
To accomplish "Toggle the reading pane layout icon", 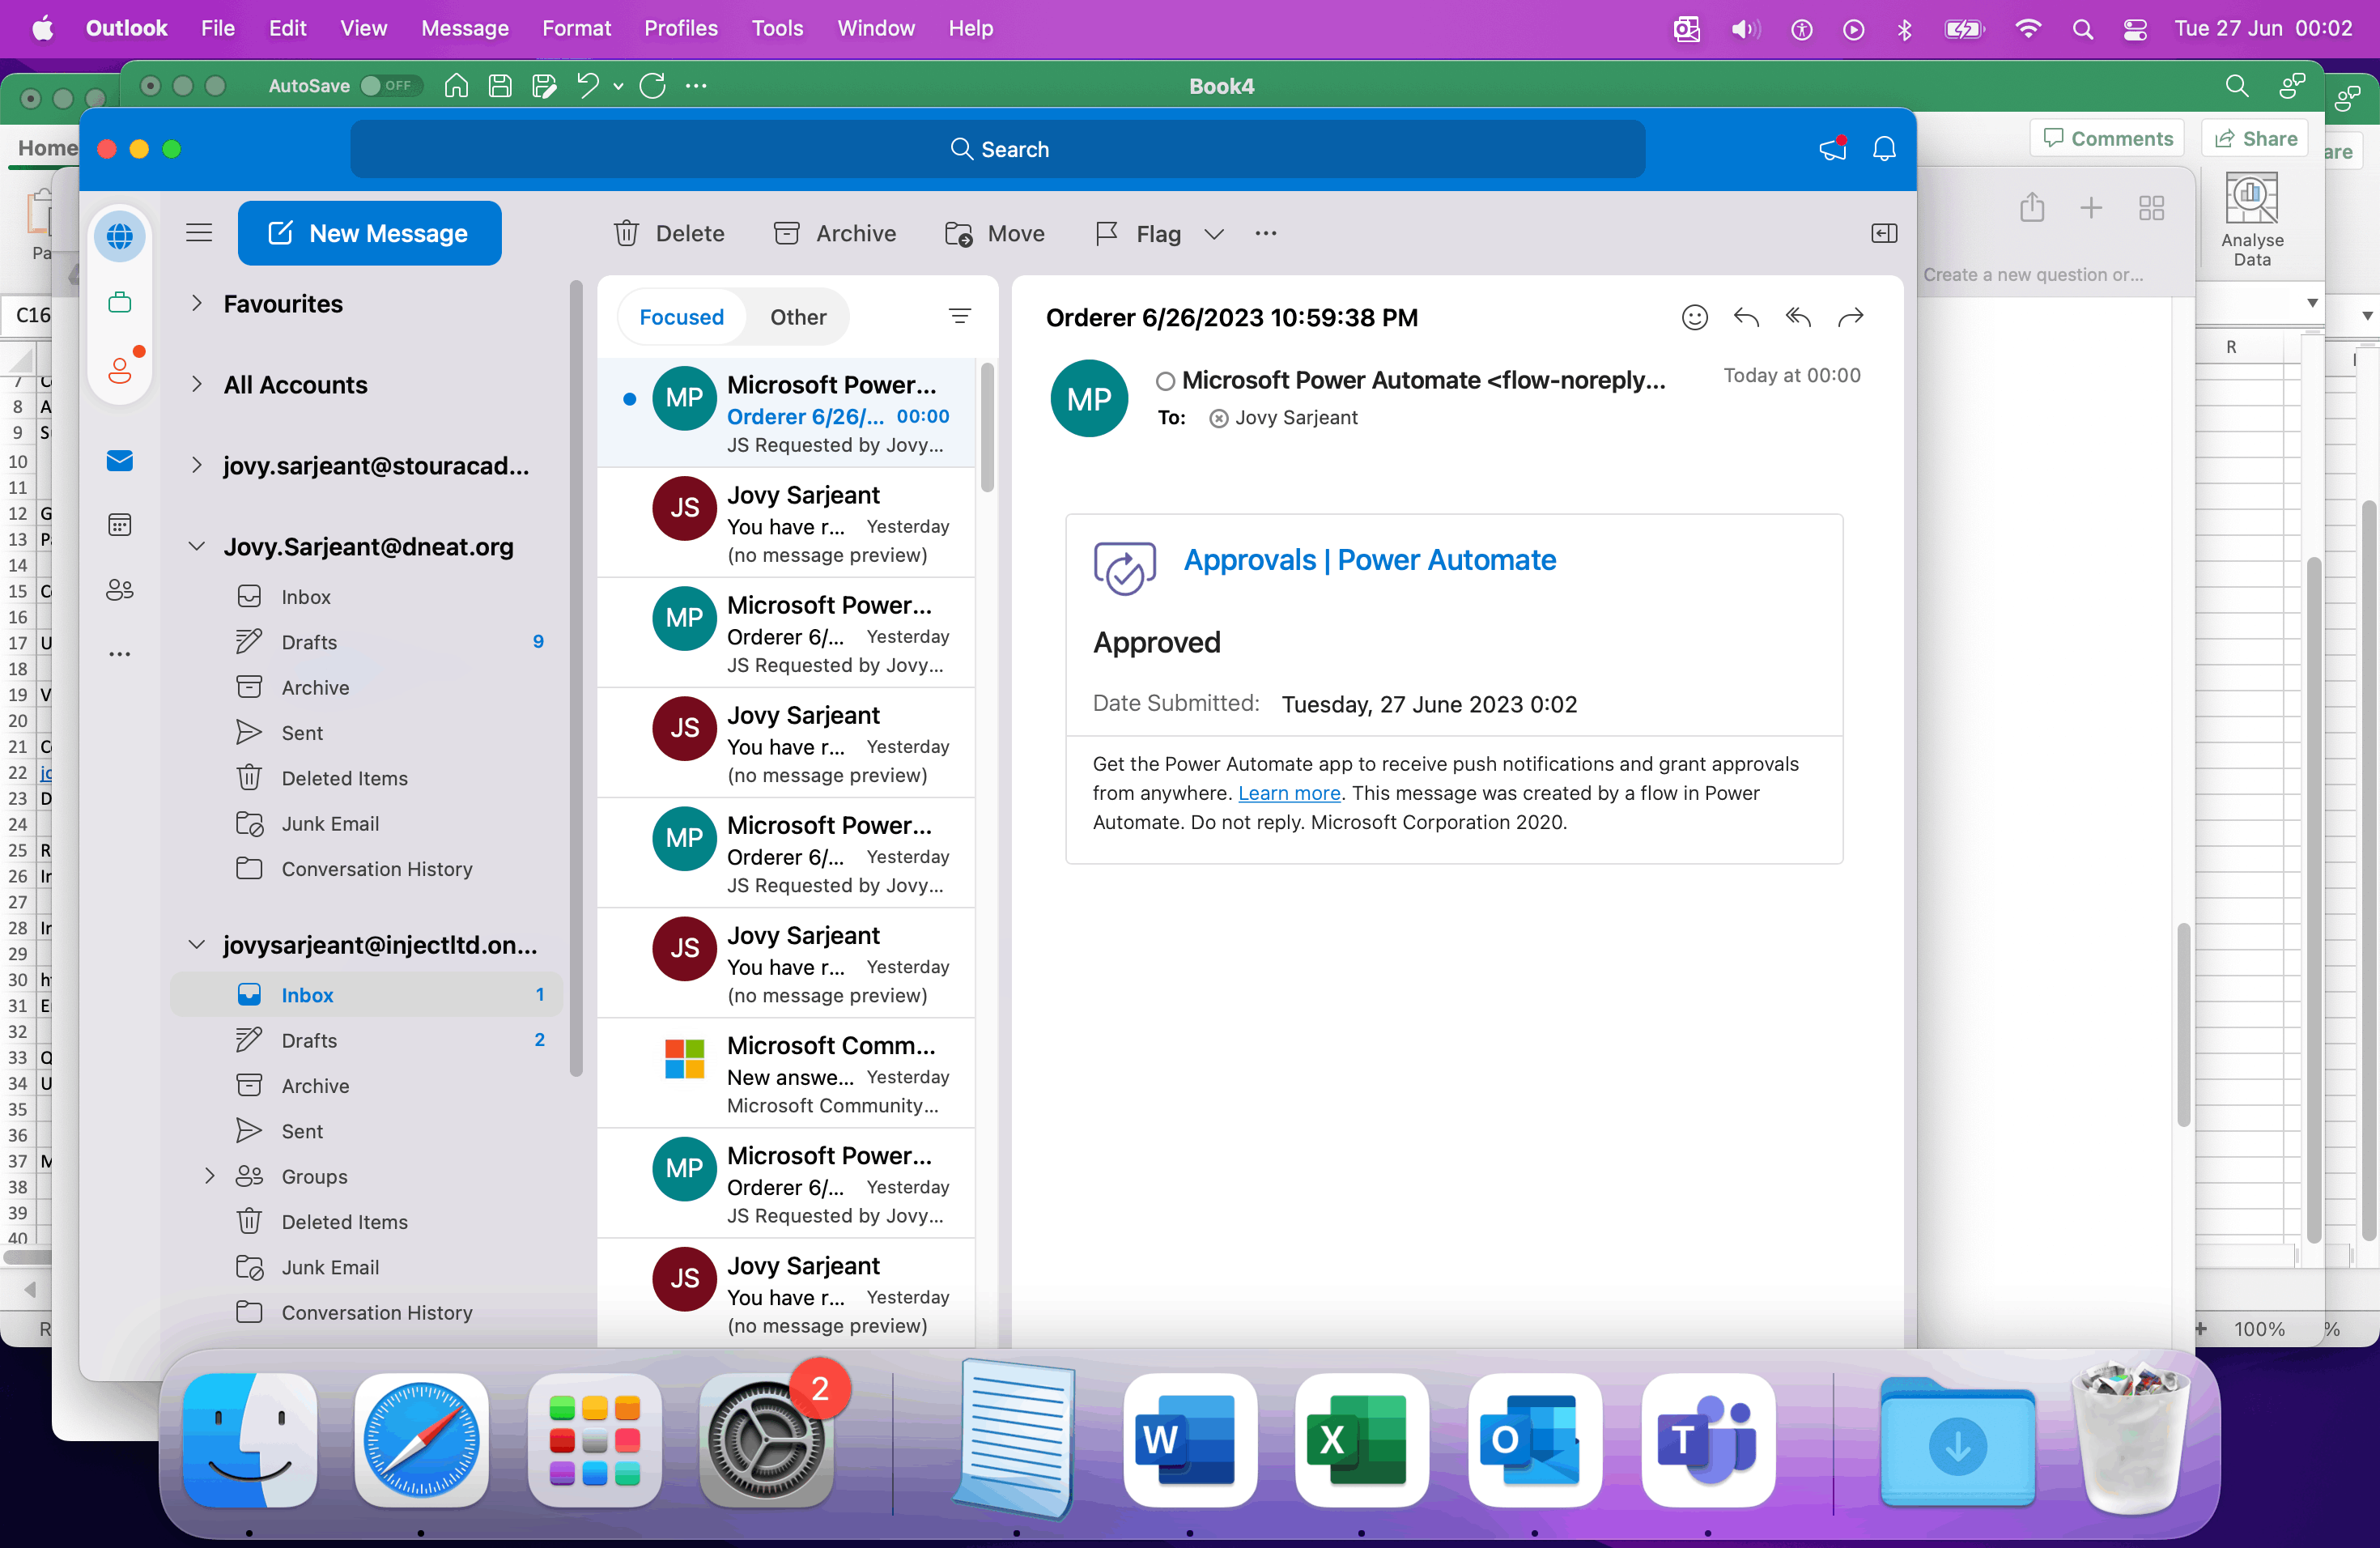I will point(1884,233).
